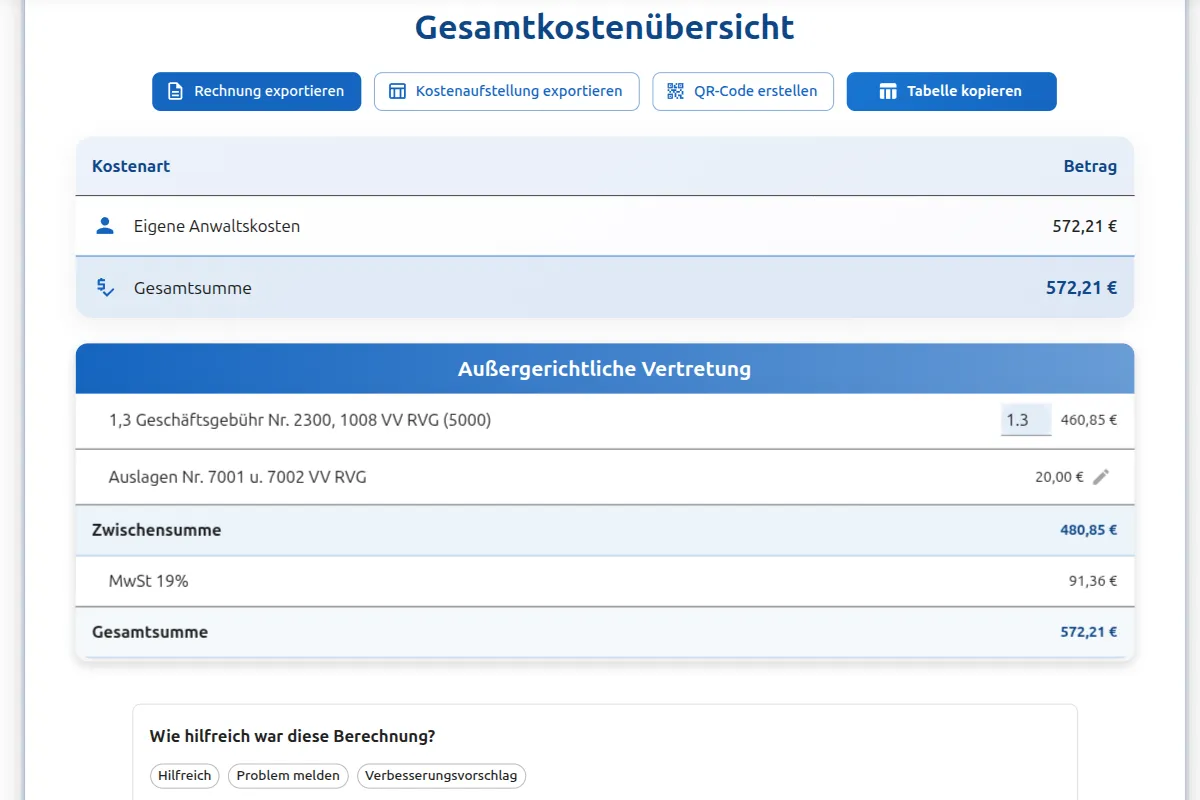Screen dimensions: 1200x800
Task: Submit feedback via Verbesserungsvorschlag
Action: click(x=441, y=775)
